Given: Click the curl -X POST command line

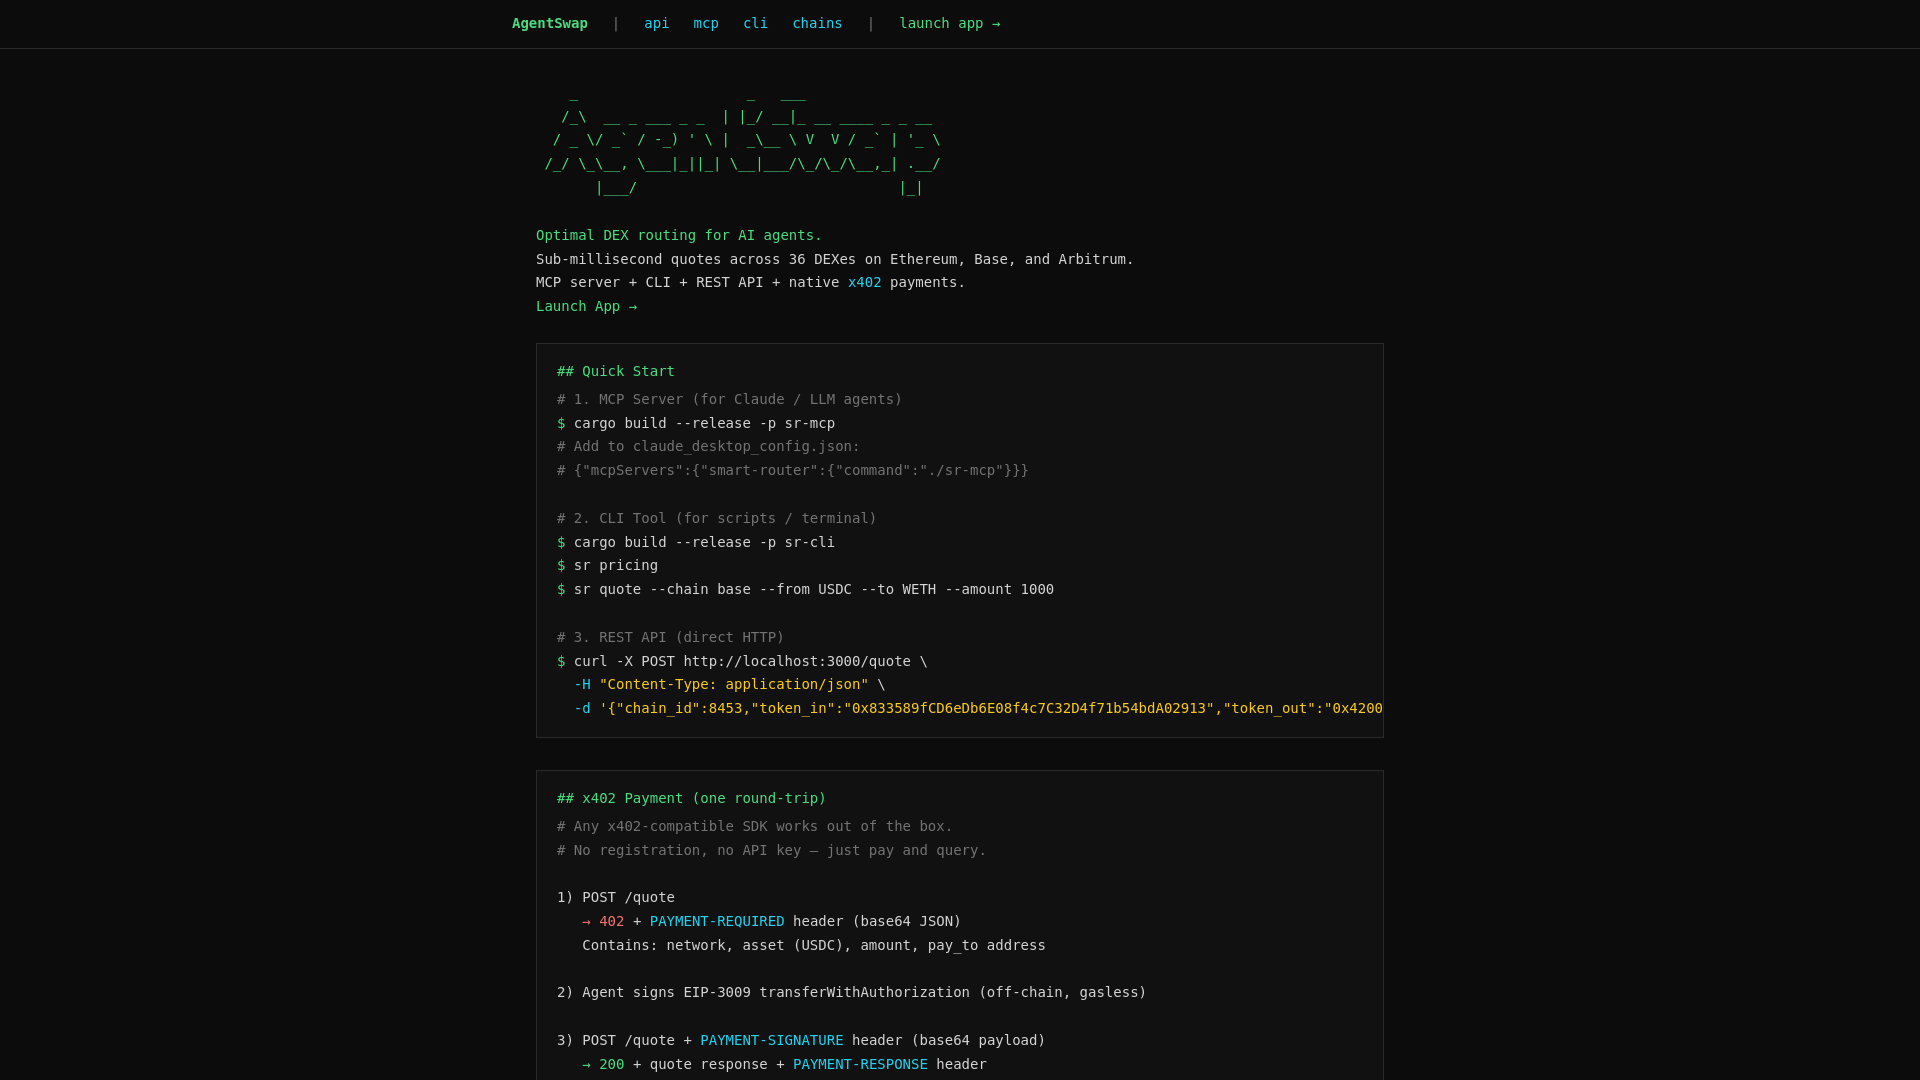Looking at the screenshot, I should (742, 661).
